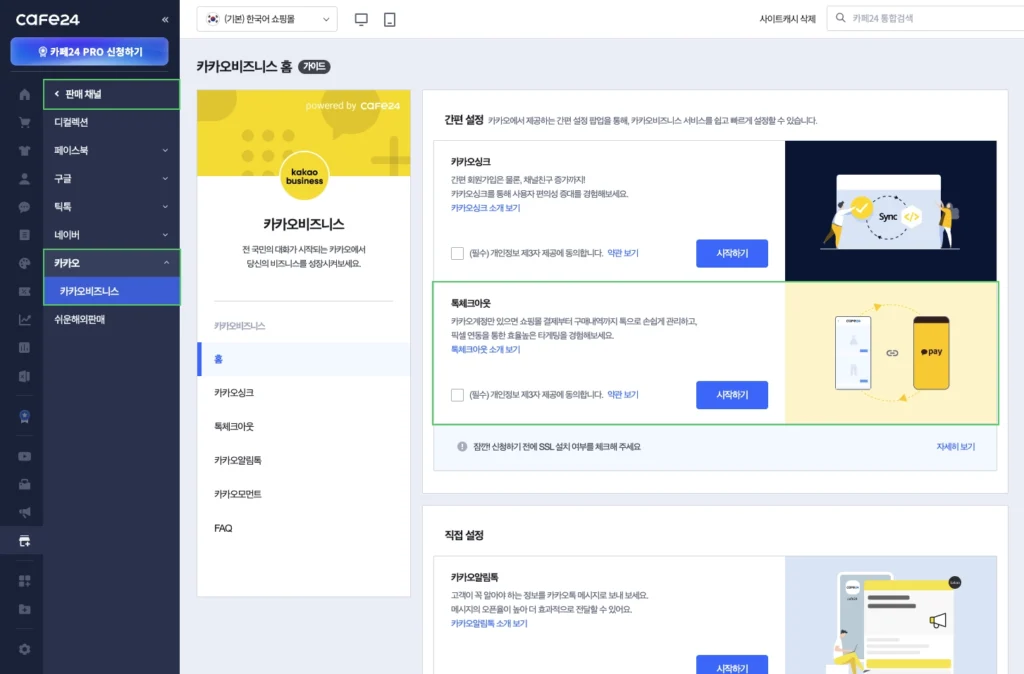Expand the 네이버 sidebar menu

pos(111,234)
